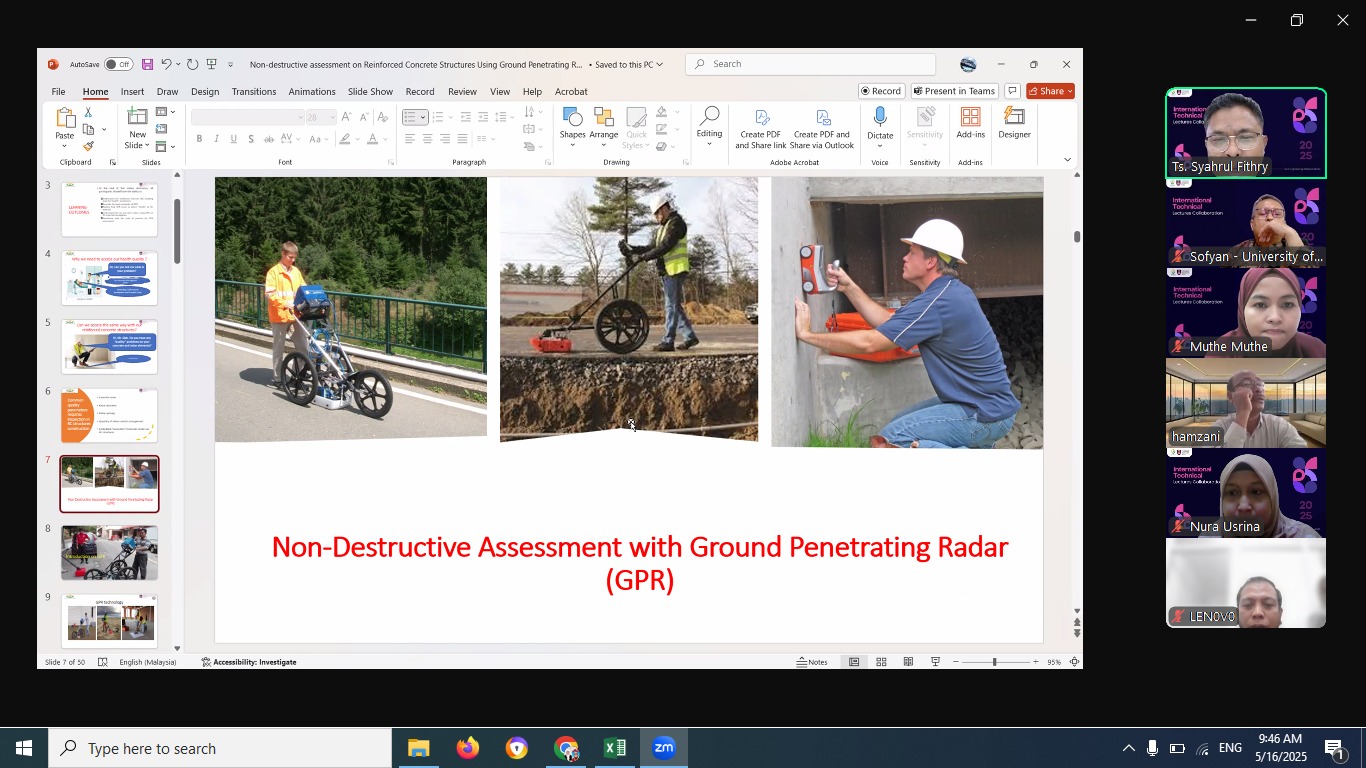Expand the Share dropdown
Viewport: 1366px width, 768px height.
(x=1069, y=91)
